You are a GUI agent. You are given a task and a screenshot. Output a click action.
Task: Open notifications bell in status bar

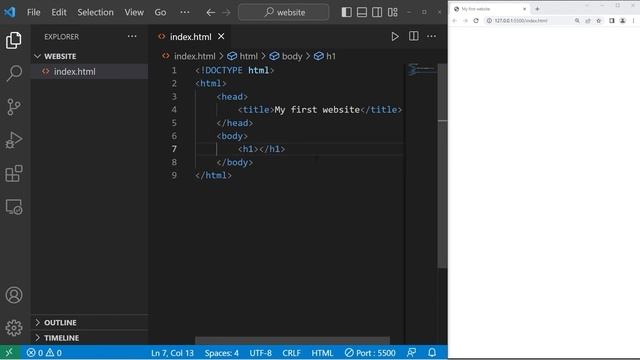[432, 353]
